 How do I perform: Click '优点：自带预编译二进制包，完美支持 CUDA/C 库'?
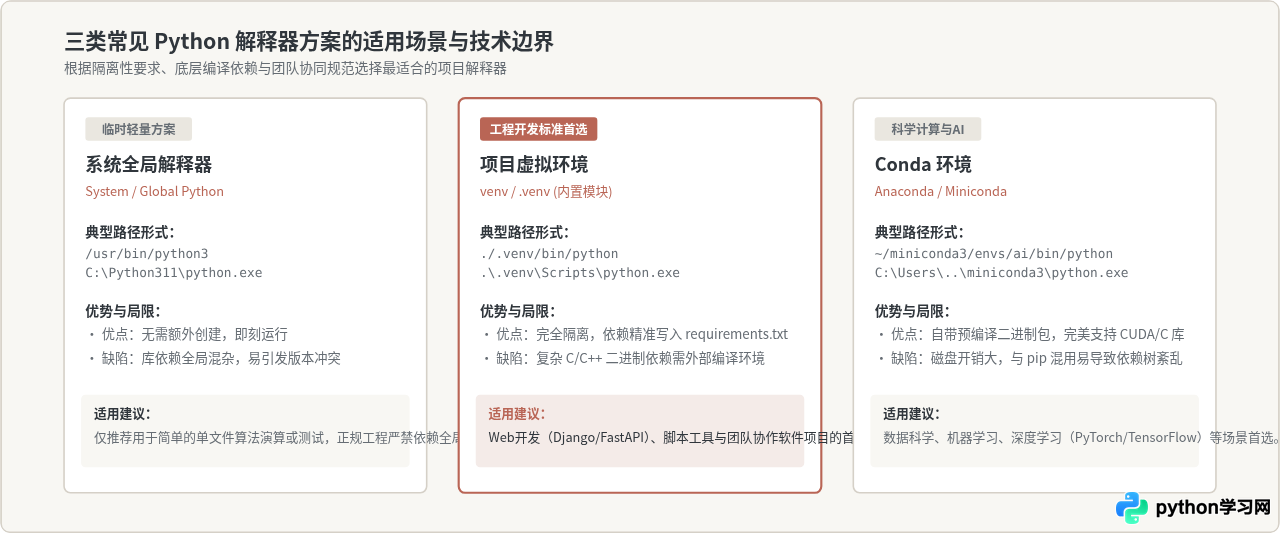click(x=1038, y=335)
